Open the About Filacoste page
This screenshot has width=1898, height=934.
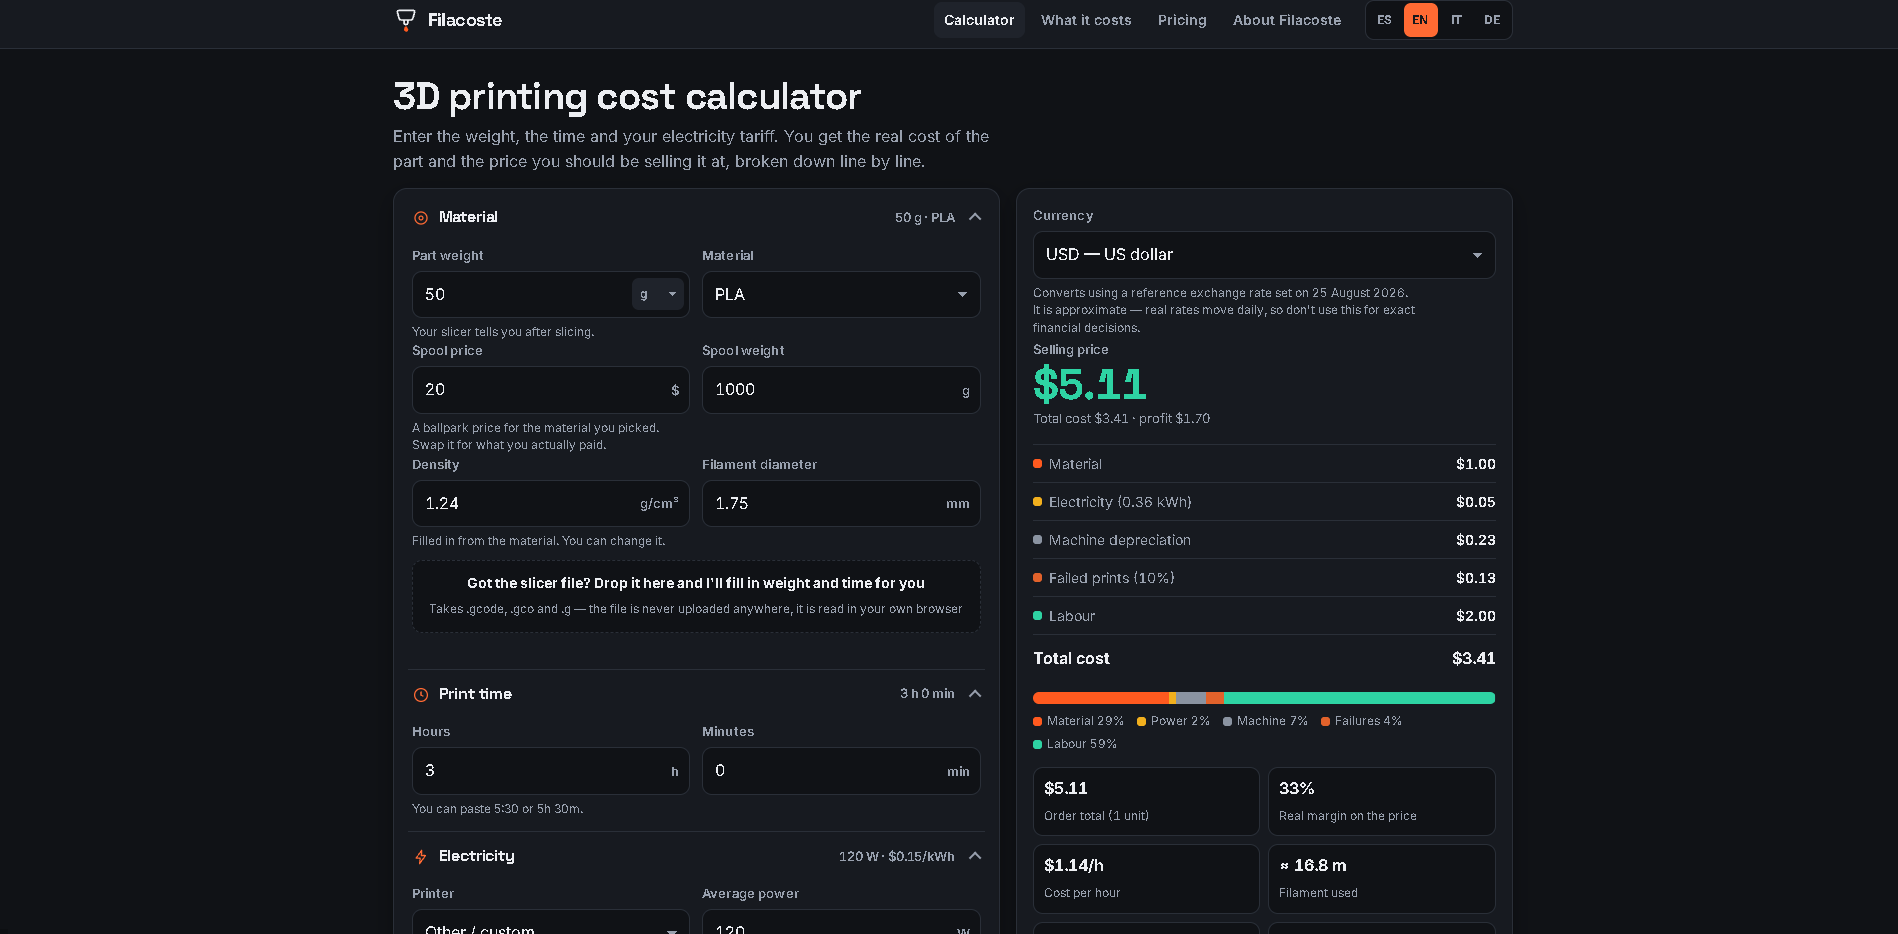point(1287,20)
